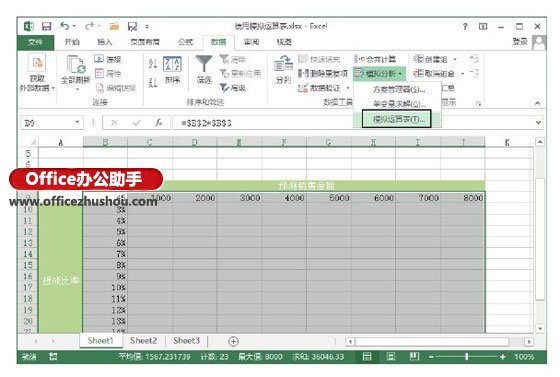Click the Remove Duplicates button
This screenshot has width=560, height=377.
323,74
